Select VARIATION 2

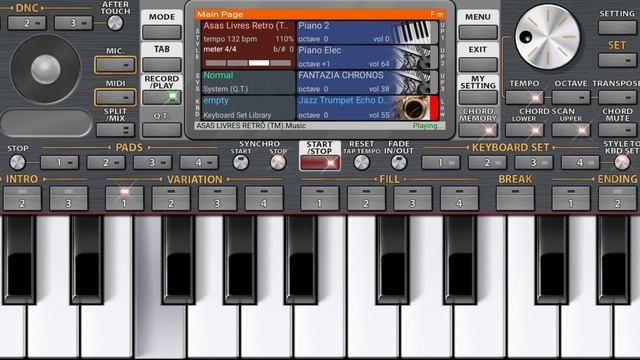coord(171,198)
